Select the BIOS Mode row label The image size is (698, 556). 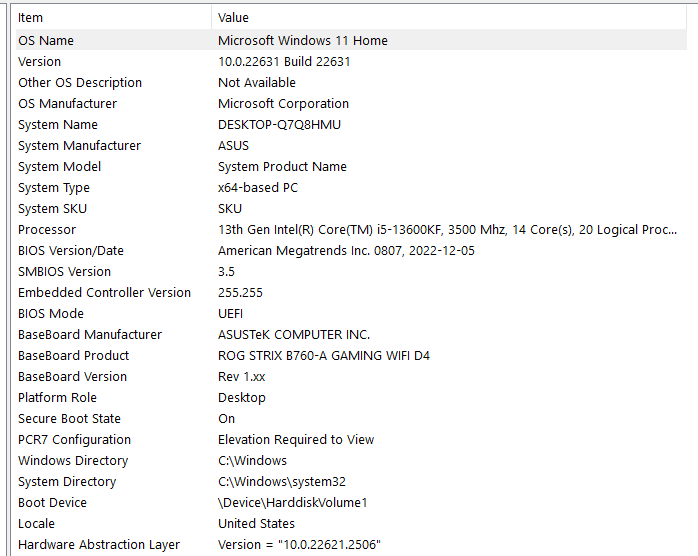click(x=51, y=313)
